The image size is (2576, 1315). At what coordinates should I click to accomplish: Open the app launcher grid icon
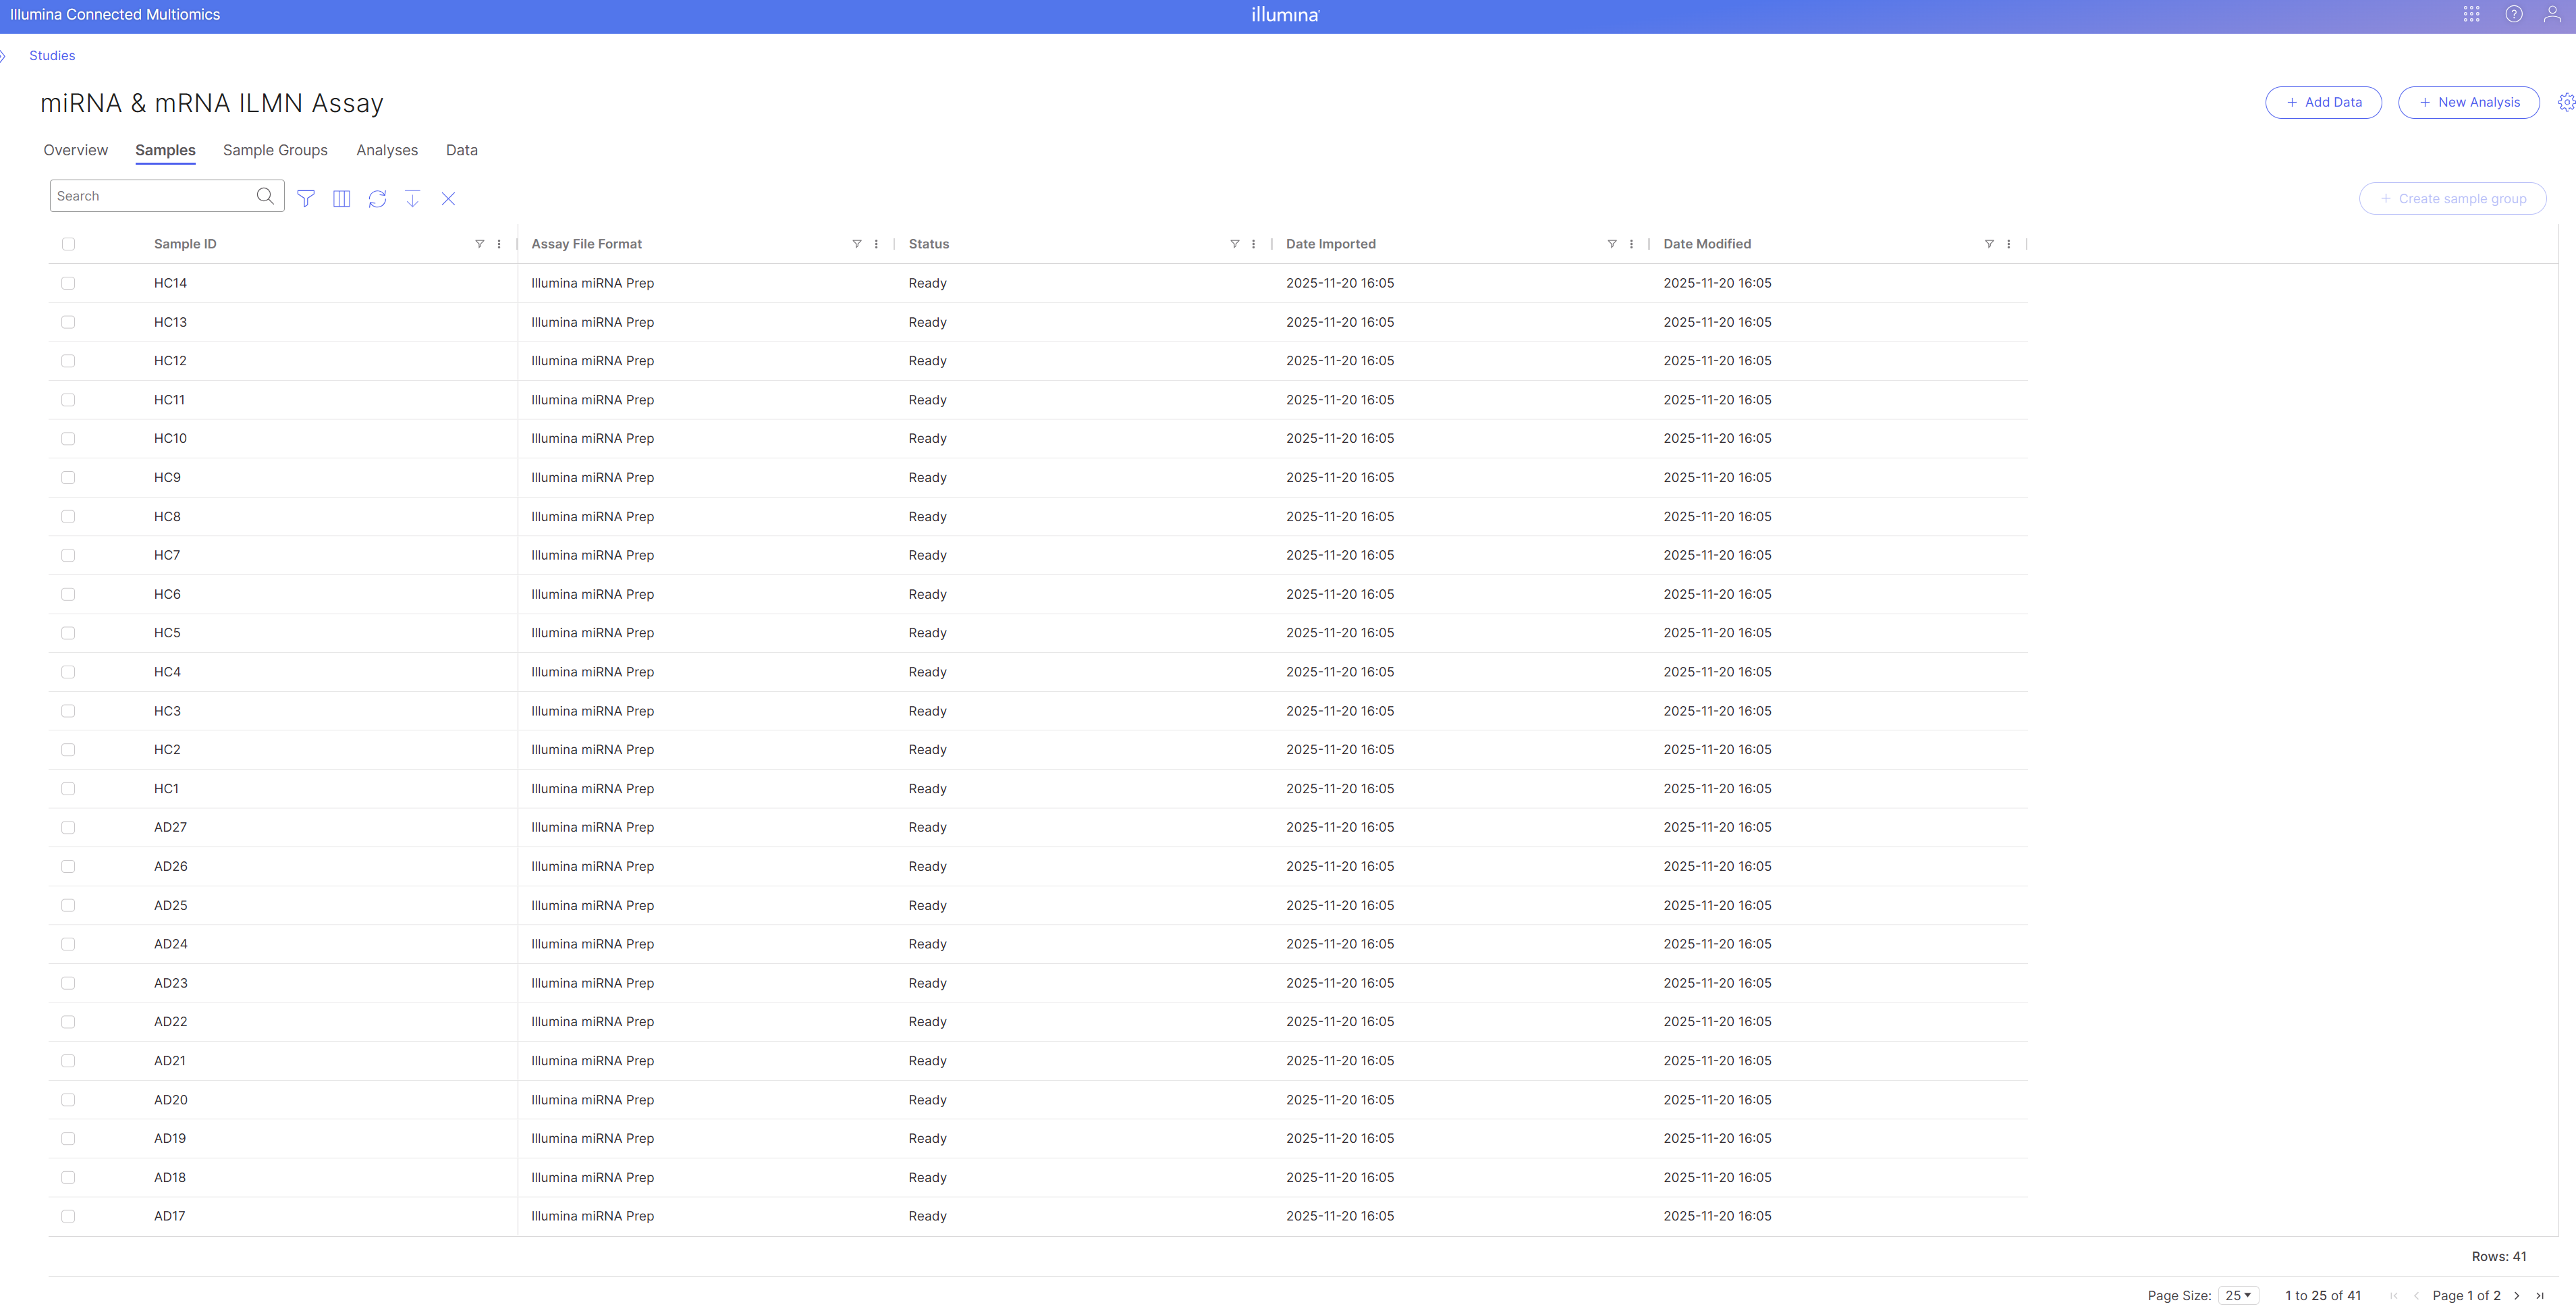[2471, 14]
